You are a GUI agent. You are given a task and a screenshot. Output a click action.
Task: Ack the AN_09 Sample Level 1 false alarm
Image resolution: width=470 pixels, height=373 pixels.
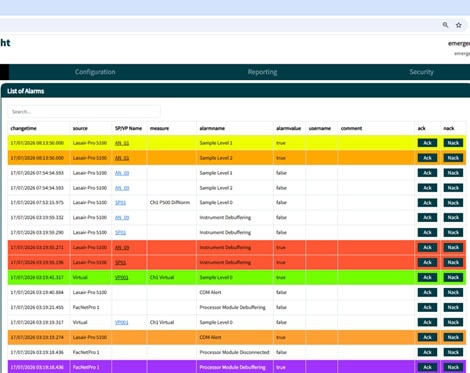point(427,173)
